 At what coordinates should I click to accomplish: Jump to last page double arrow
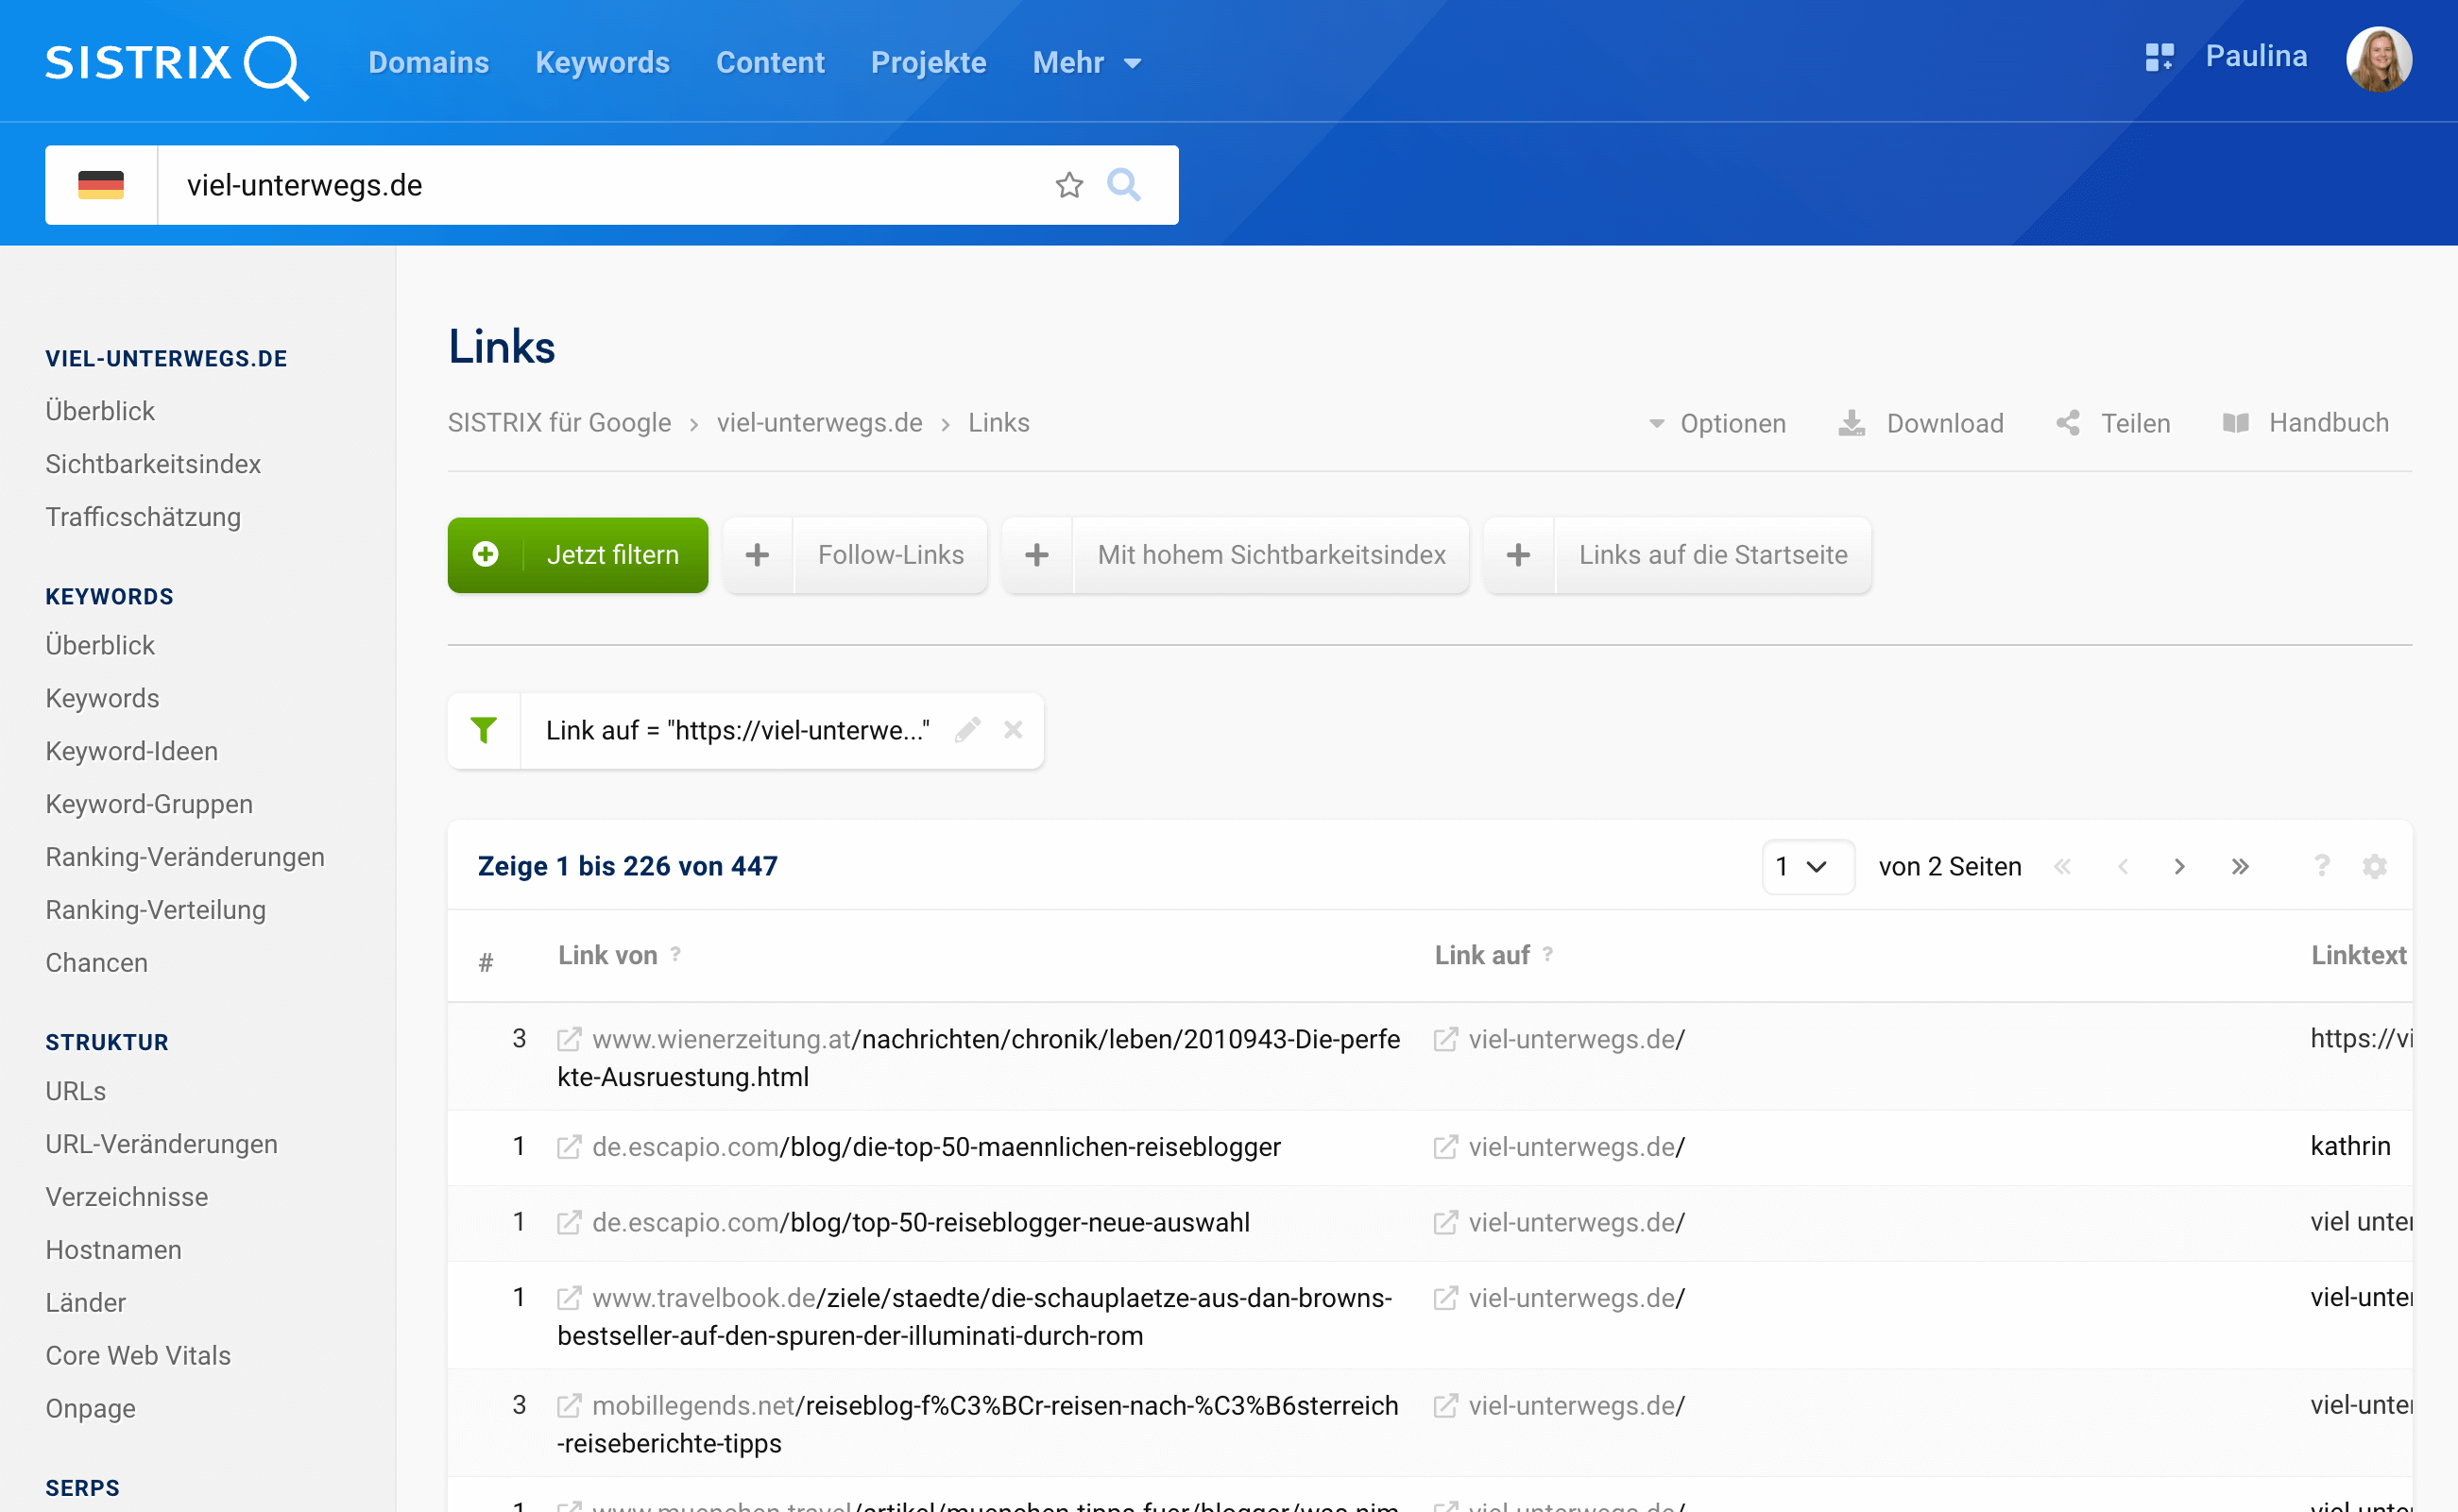coord(2240,866)
